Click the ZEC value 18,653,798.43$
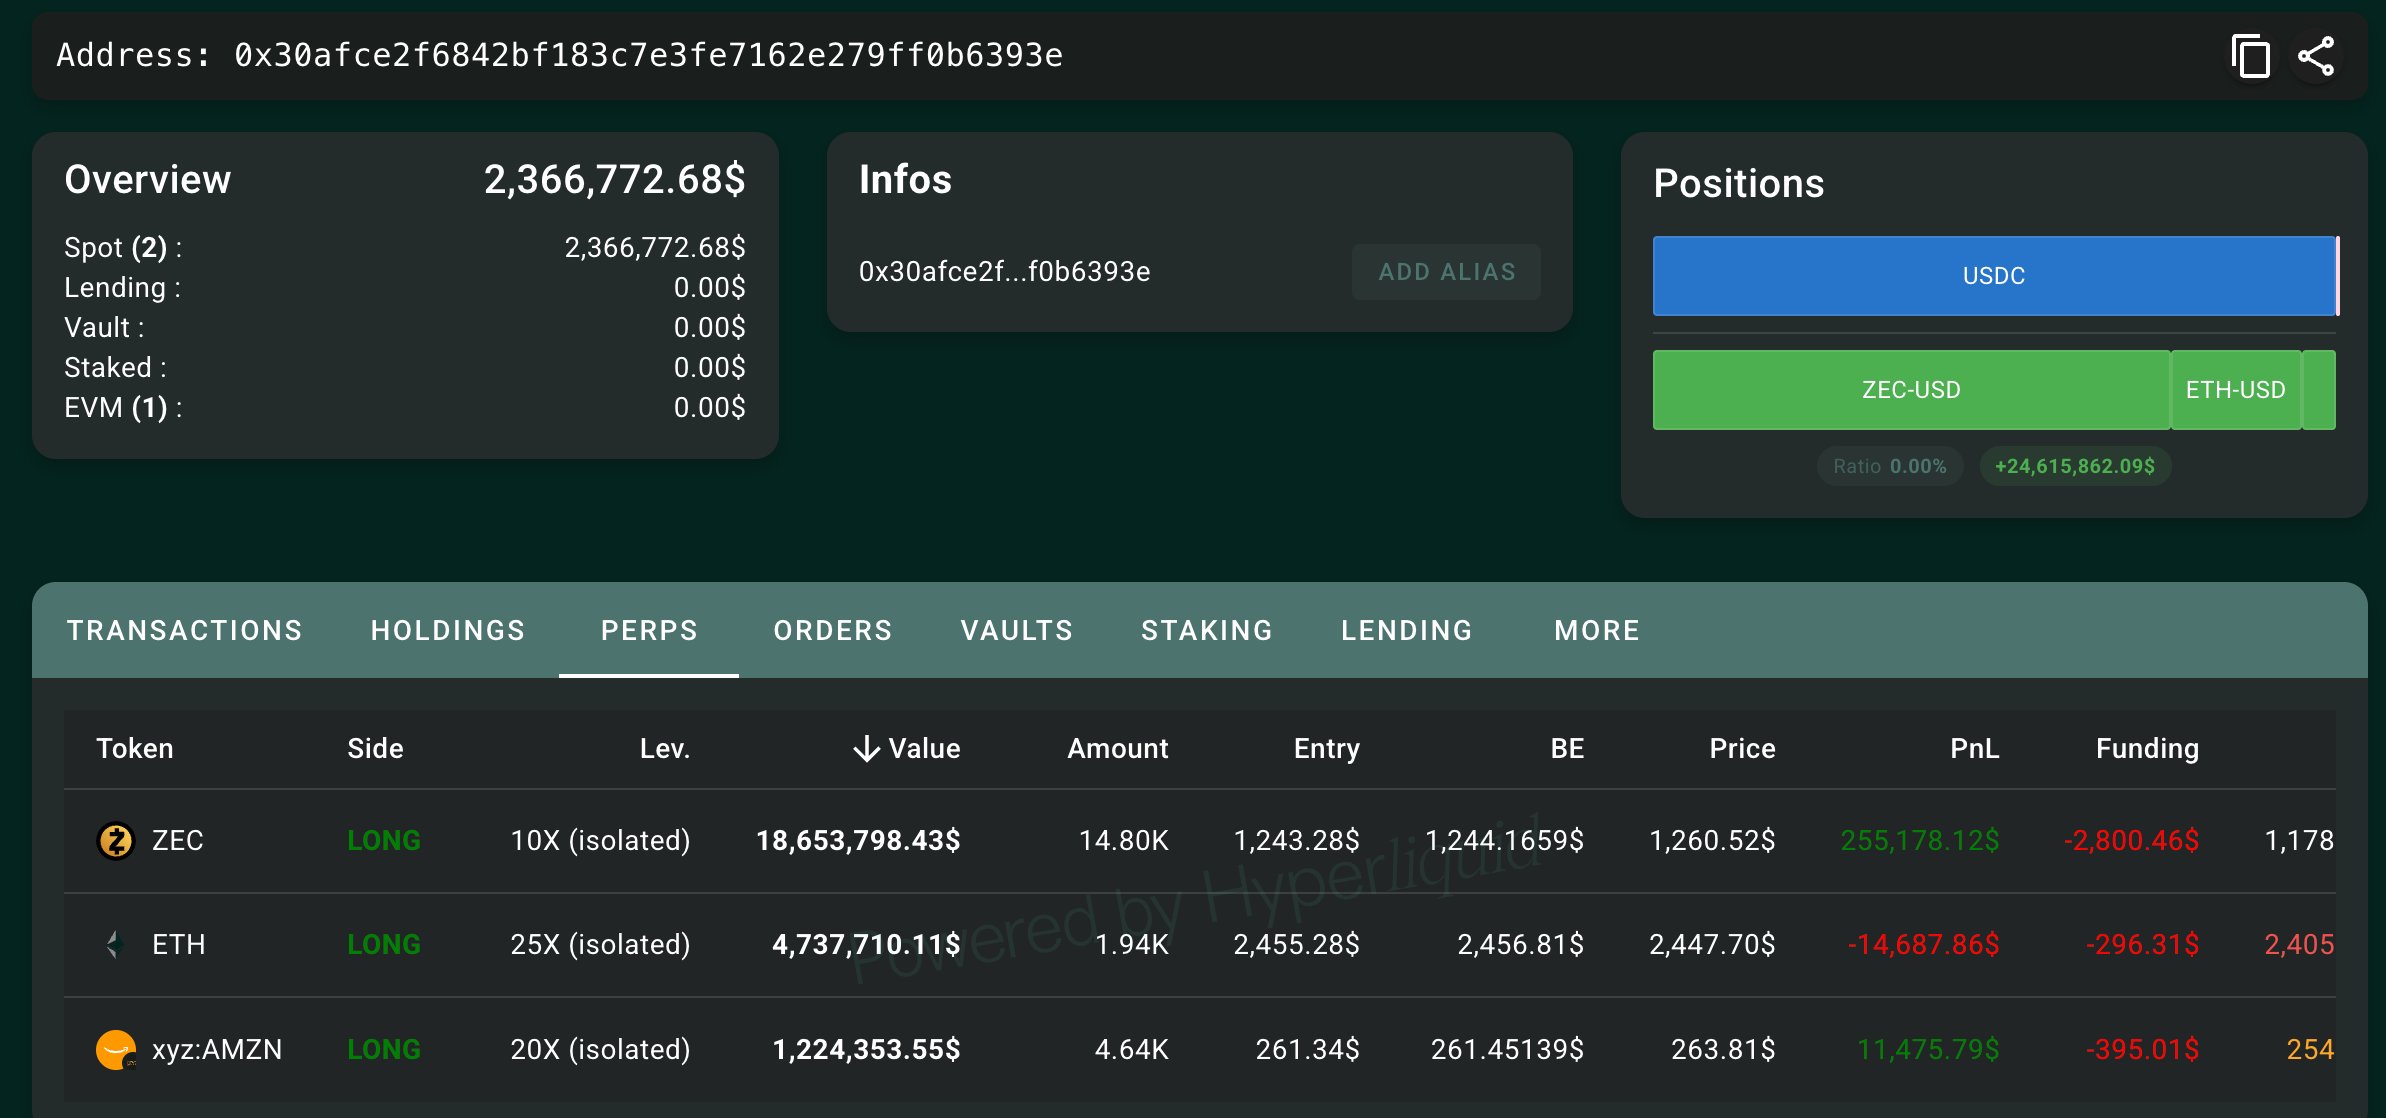This screenshot has width=2386, height=1118. coord(858,841)
